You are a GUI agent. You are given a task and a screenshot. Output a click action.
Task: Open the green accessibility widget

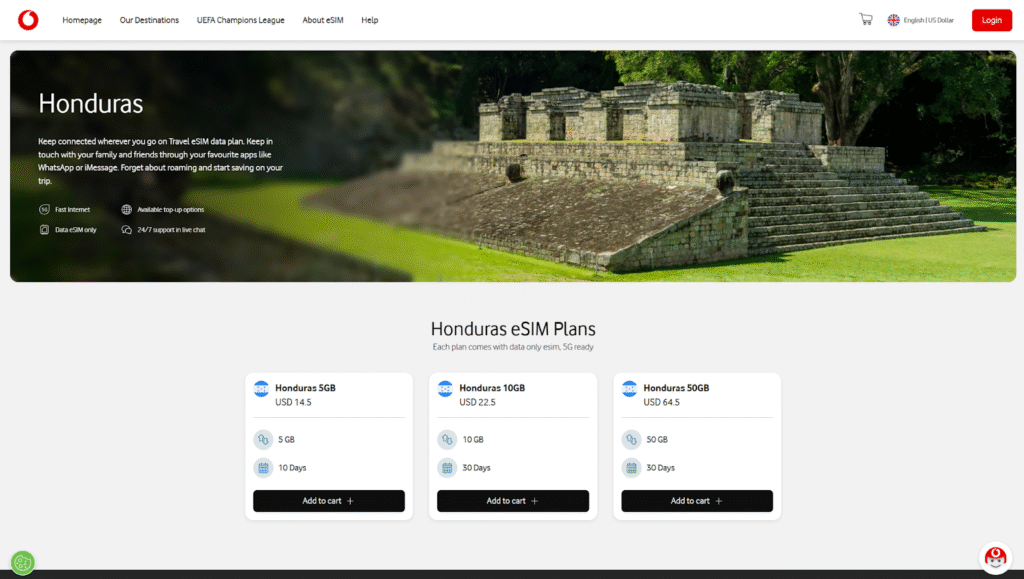click(22, 562)
